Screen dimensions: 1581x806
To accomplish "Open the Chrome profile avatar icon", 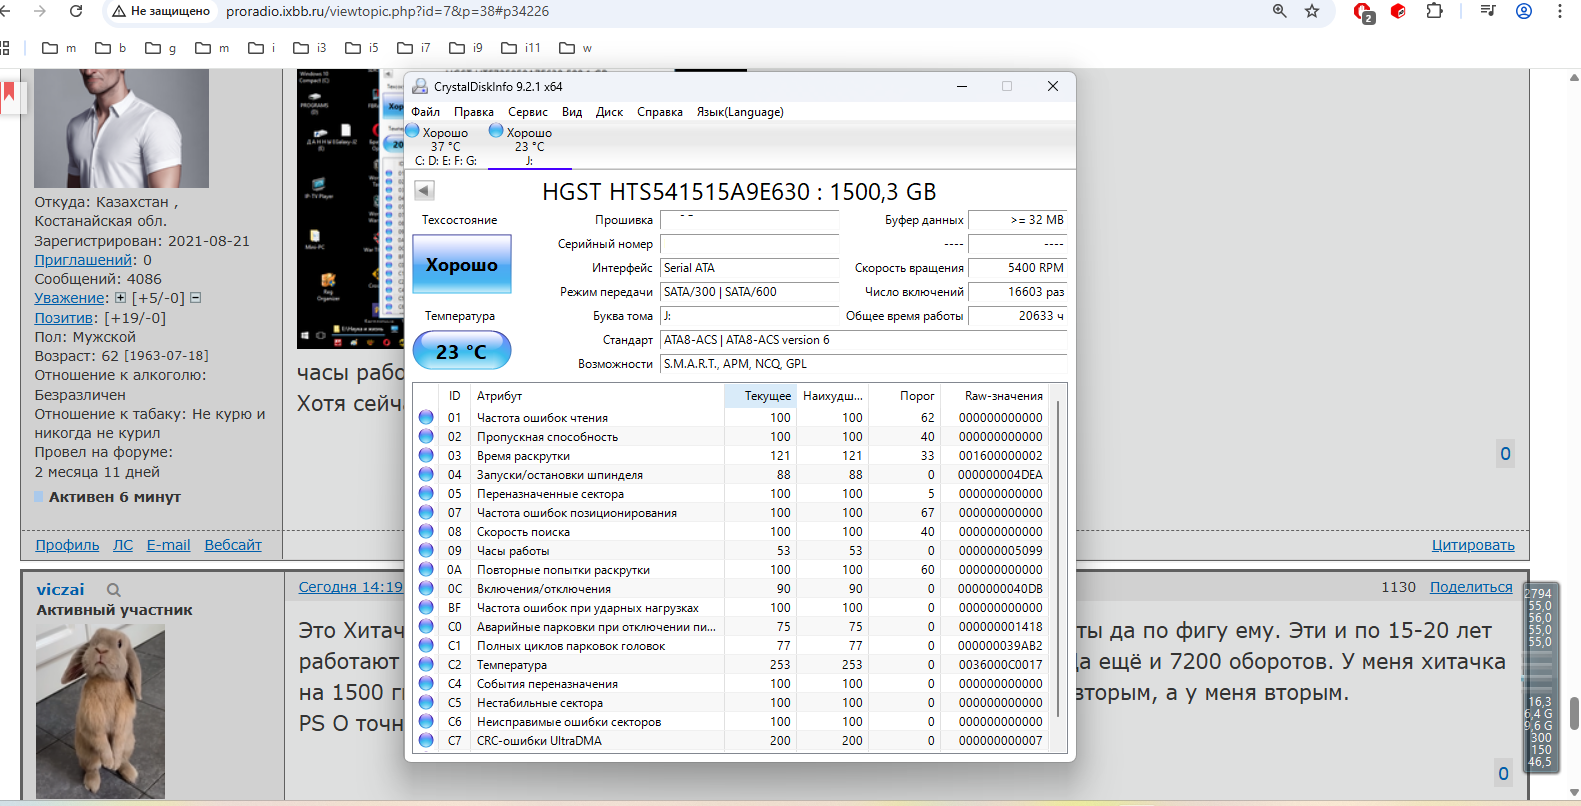I will (1523, 11).
